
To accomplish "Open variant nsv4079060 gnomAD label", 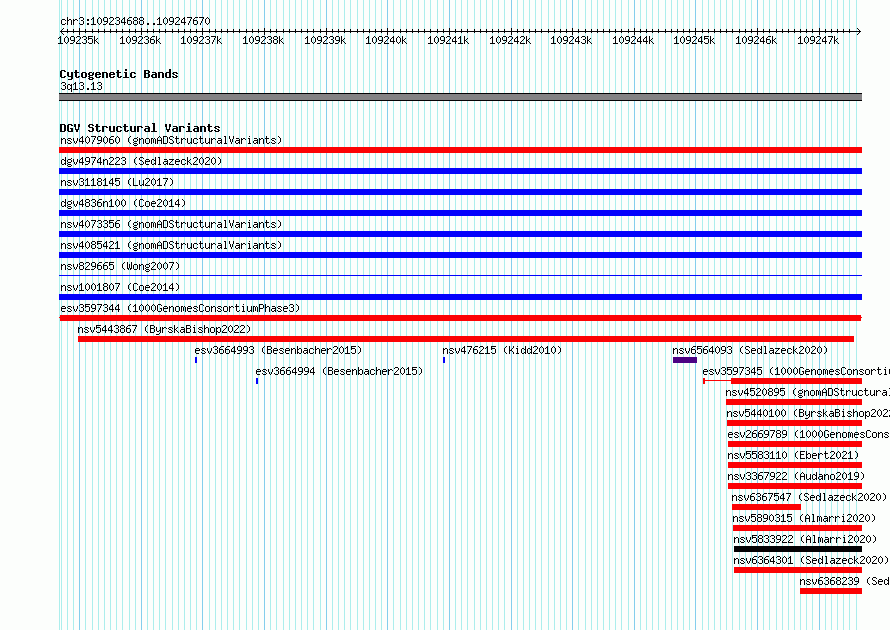I will point(171,140).
